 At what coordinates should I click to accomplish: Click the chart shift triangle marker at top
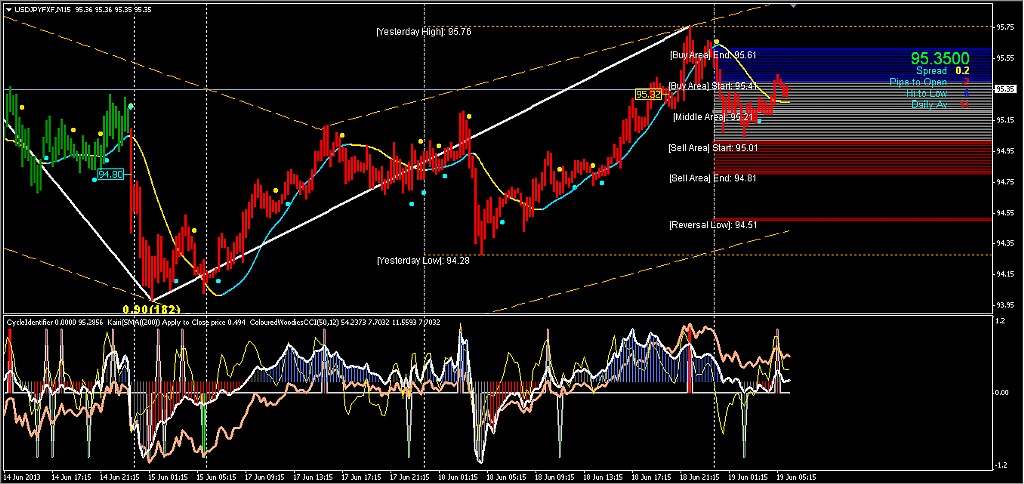tap(794, 5)
